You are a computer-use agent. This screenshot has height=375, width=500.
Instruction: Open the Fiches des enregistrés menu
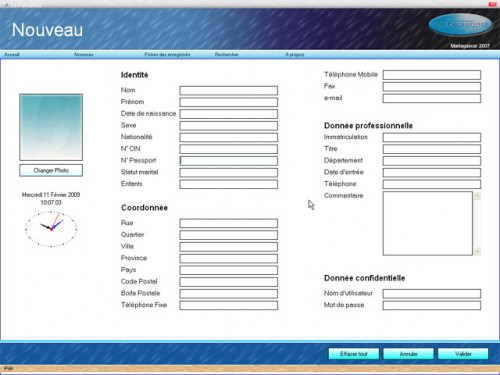coord(167,54)
